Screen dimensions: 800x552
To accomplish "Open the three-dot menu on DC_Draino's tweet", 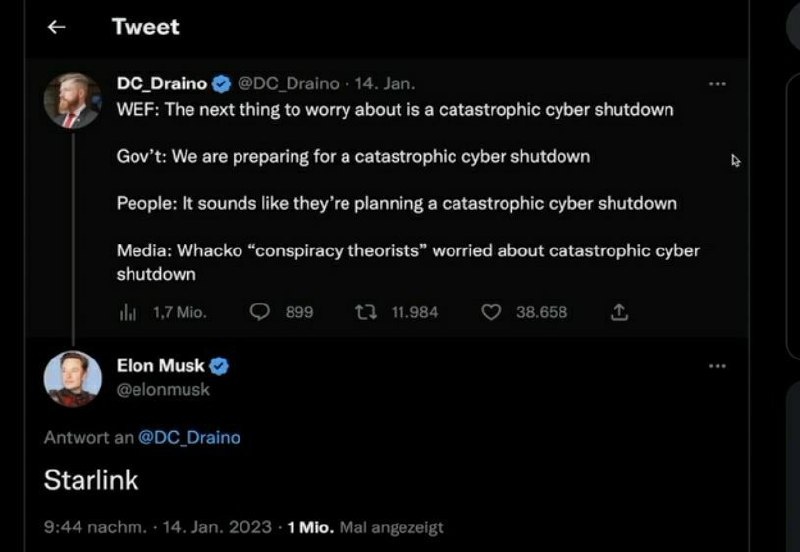I will [x=717, y=84].
